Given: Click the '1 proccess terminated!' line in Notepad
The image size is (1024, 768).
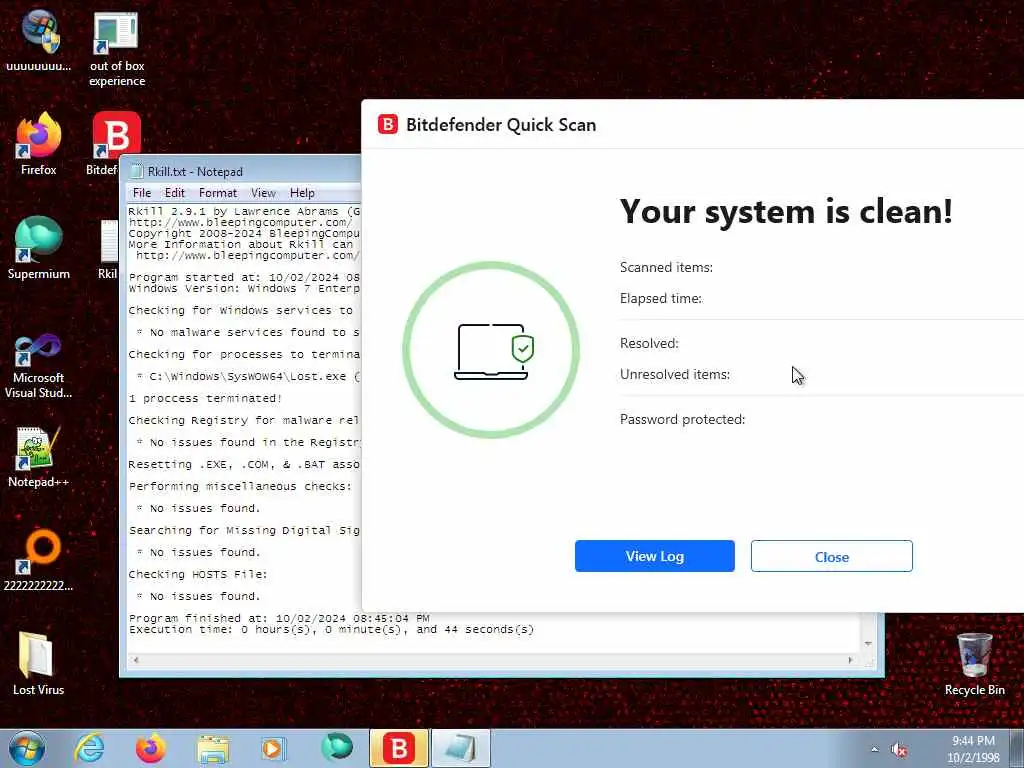Looking at the screenshot, I should [x=205, y=398].
